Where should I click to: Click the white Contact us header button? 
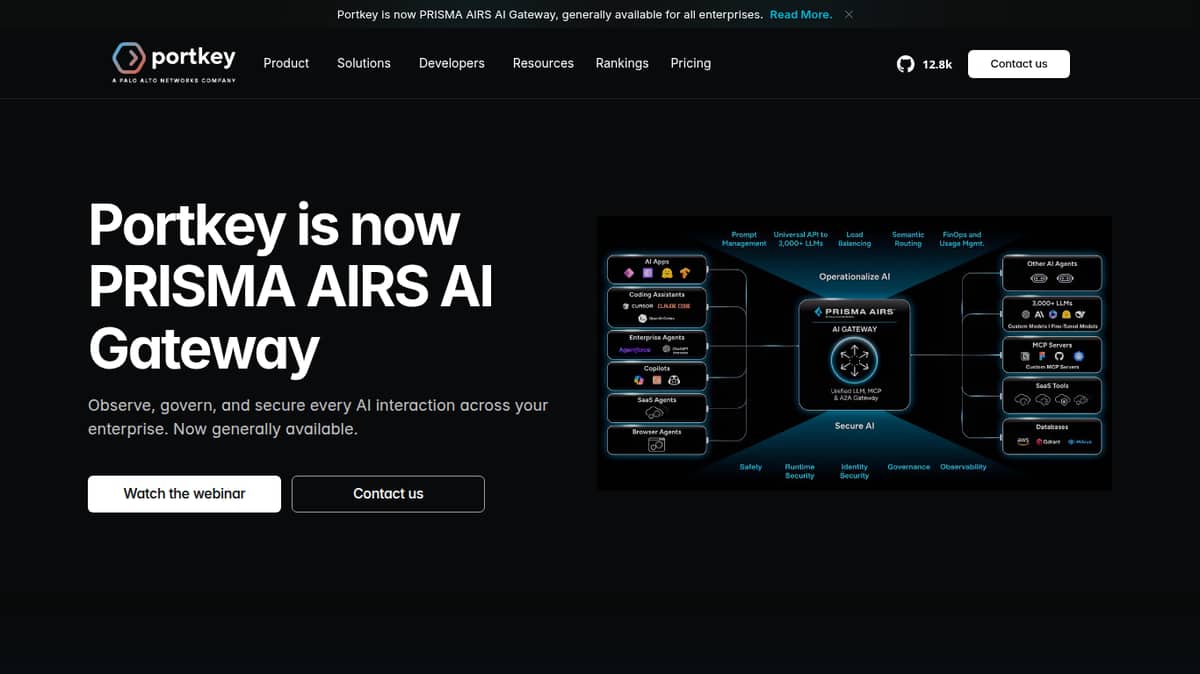pos(1019,64)
